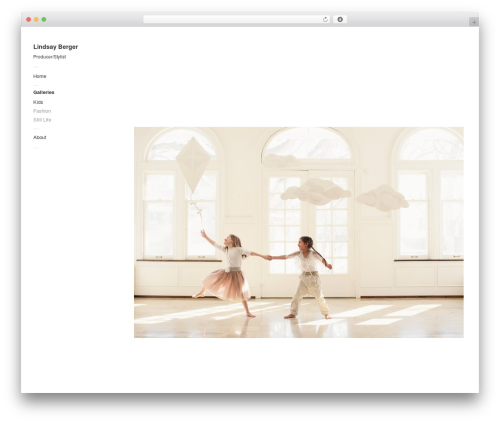The image size is (500, 423).
Task: Click the green maximize window button
Action: tap(44, 20)
